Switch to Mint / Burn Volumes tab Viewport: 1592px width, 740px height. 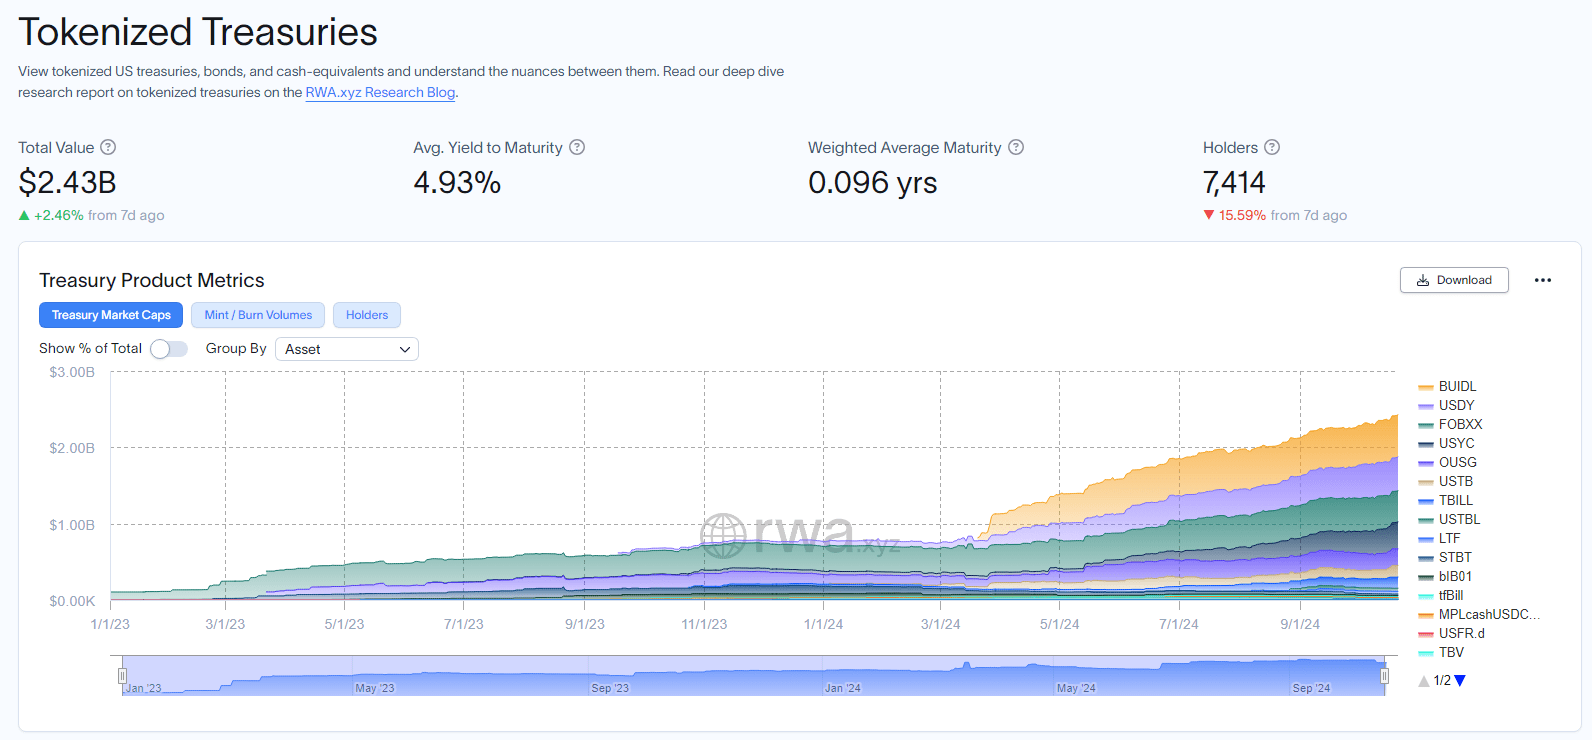(258, 315)
